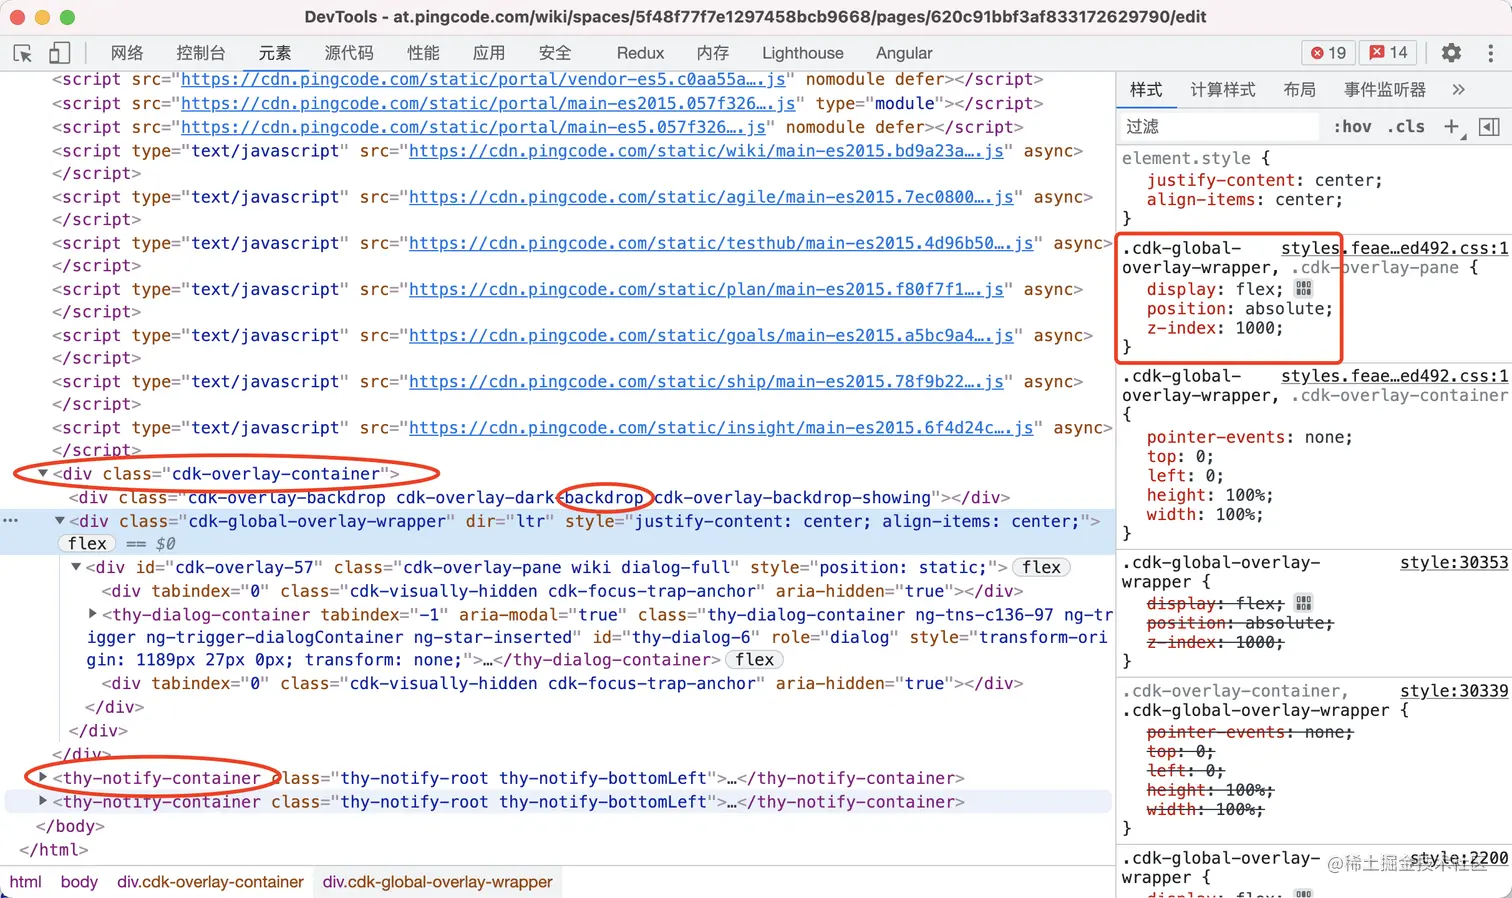Expand the first thy-notify-container node
The image size is (1512, 898).
tap(43, 777)
